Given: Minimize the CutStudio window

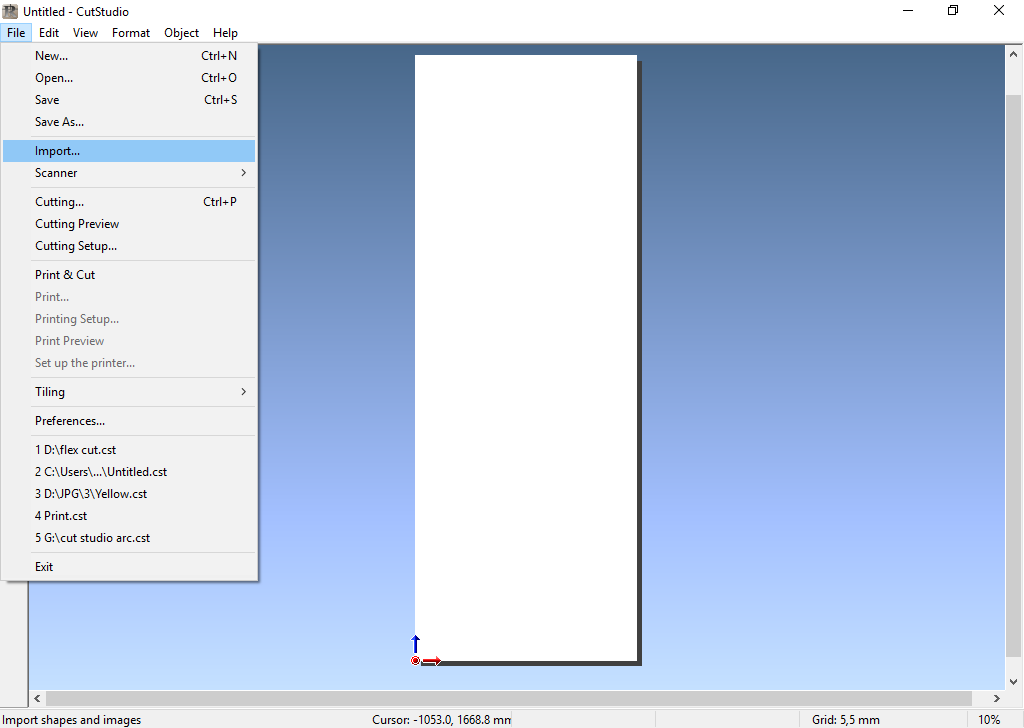Looking at the screenshot, I should (x=908, y=11).
